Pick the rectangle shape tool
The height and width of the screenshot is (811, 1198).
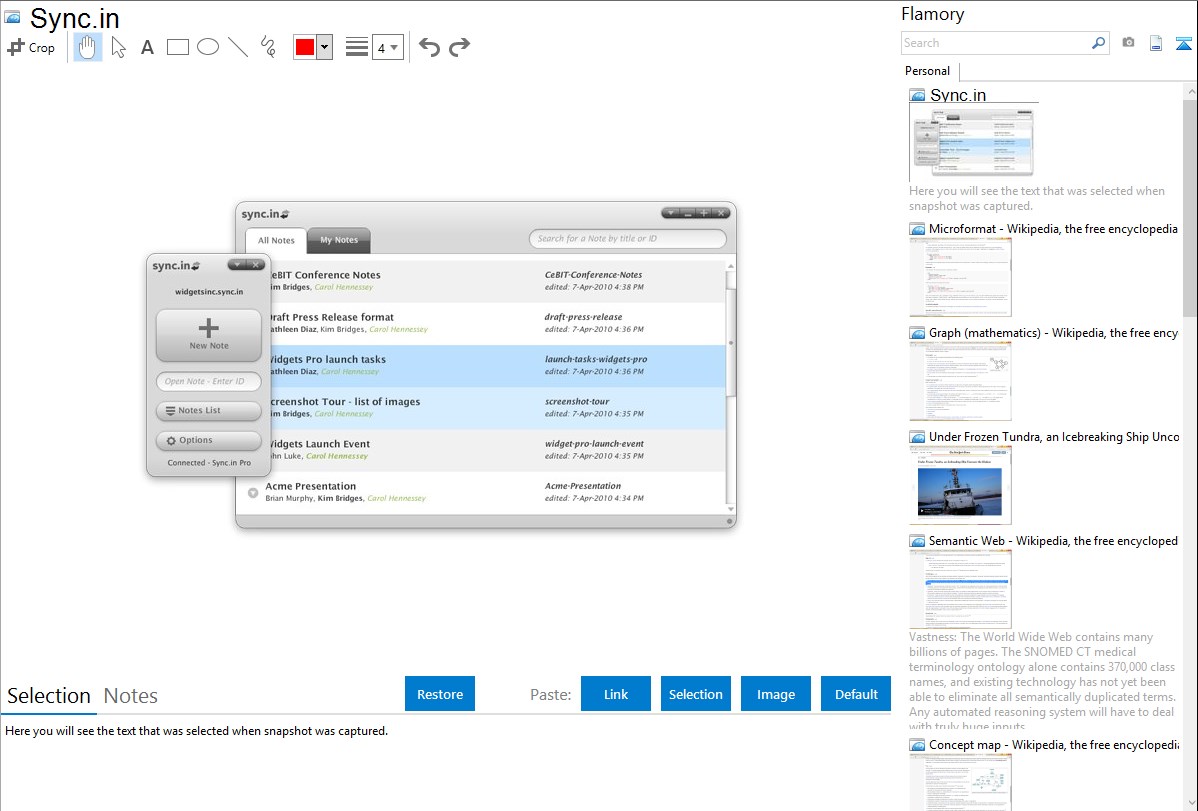pos(177,47)
